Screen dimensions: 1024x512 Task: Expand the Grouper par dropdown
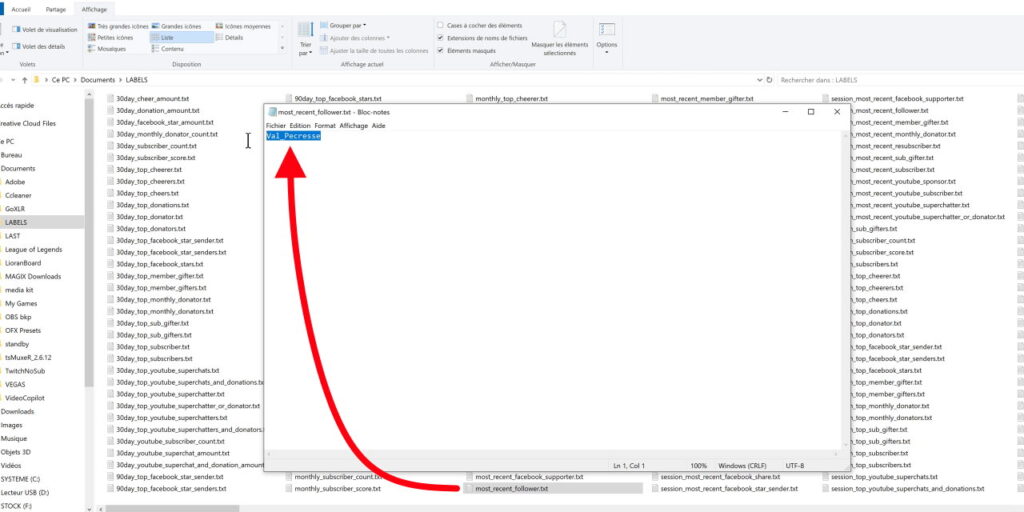point(347,25)
